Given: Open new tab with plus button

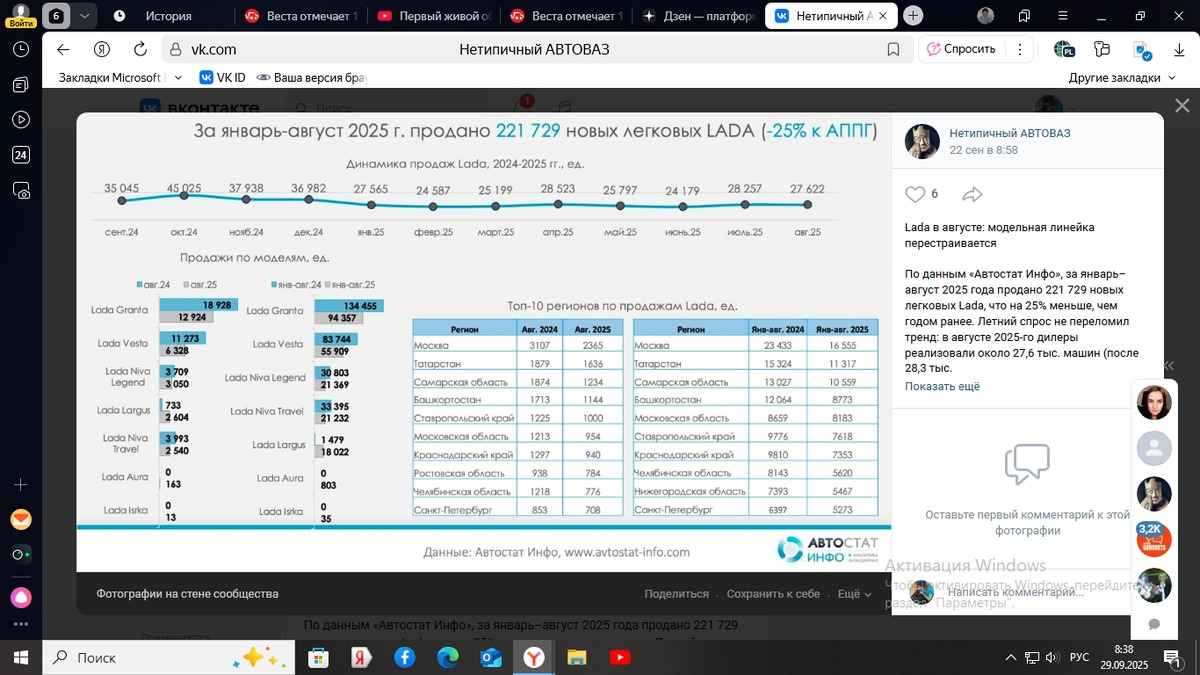Looking at the screenshot, I should (x=912, y=15).
